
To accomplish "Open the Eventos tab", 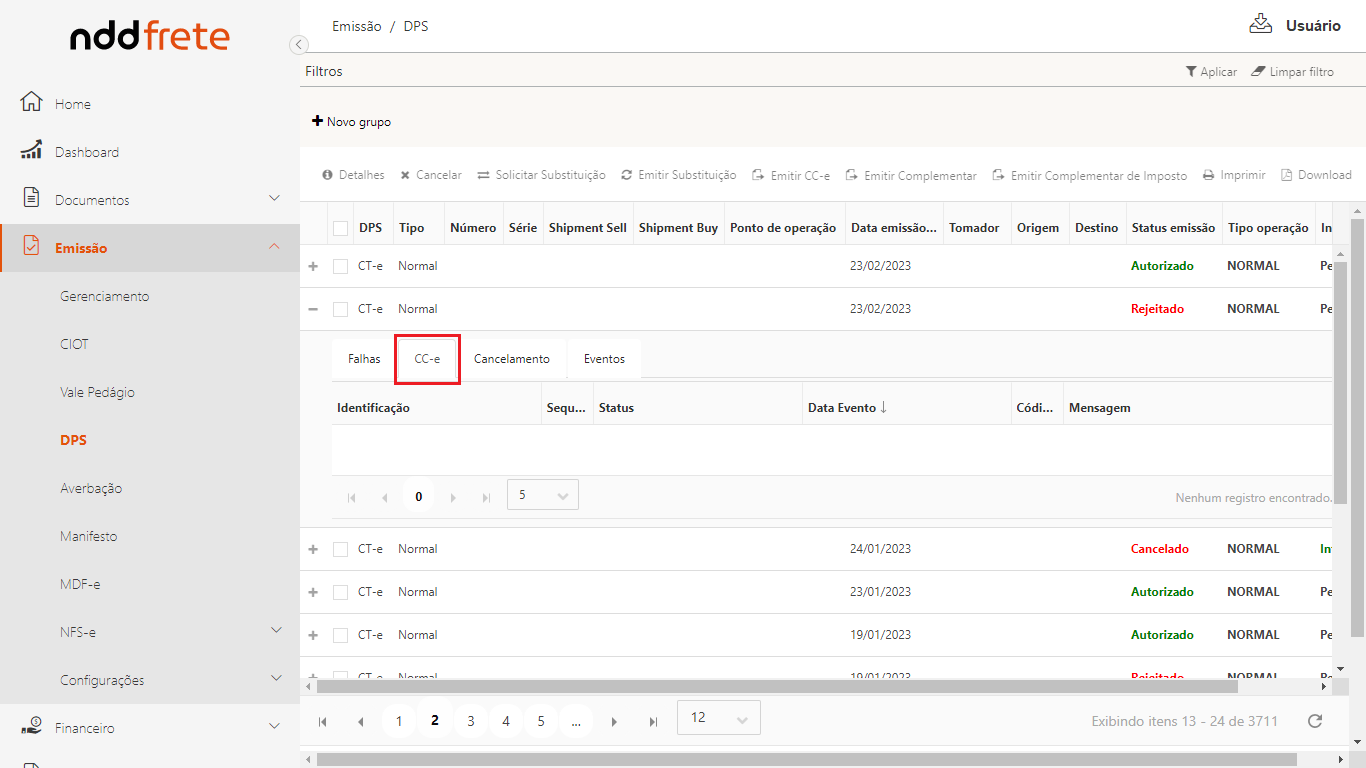I will tap(604, 359).
